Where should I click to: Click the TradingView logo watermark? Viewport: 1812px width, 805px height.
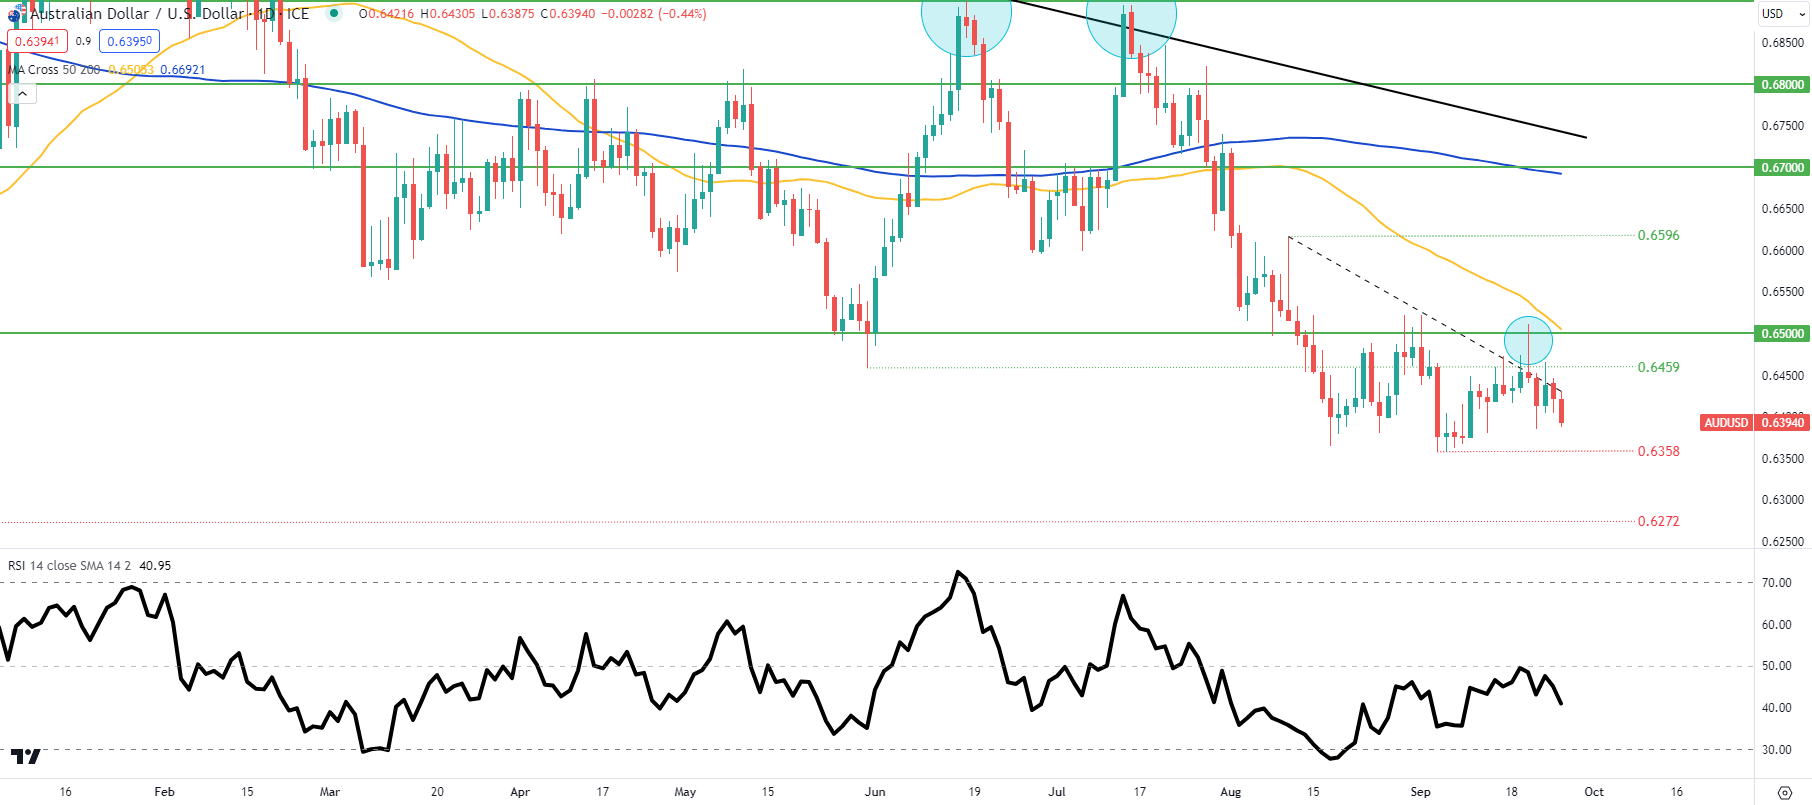tap(26, 756)
